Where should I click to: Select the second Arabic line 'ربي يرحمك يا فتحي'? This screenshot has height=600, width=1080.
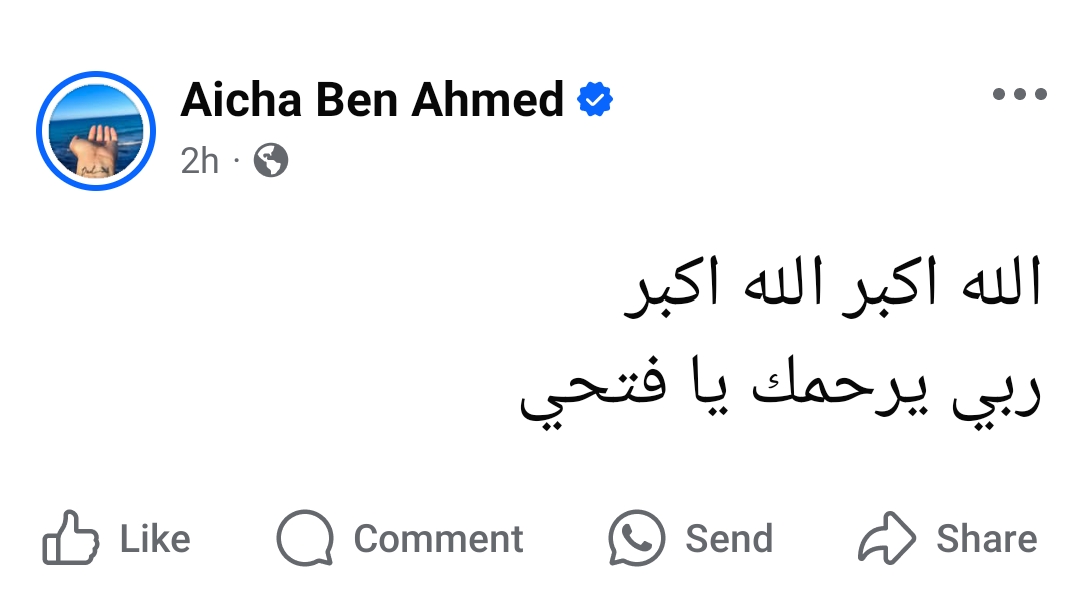[780, 389]
